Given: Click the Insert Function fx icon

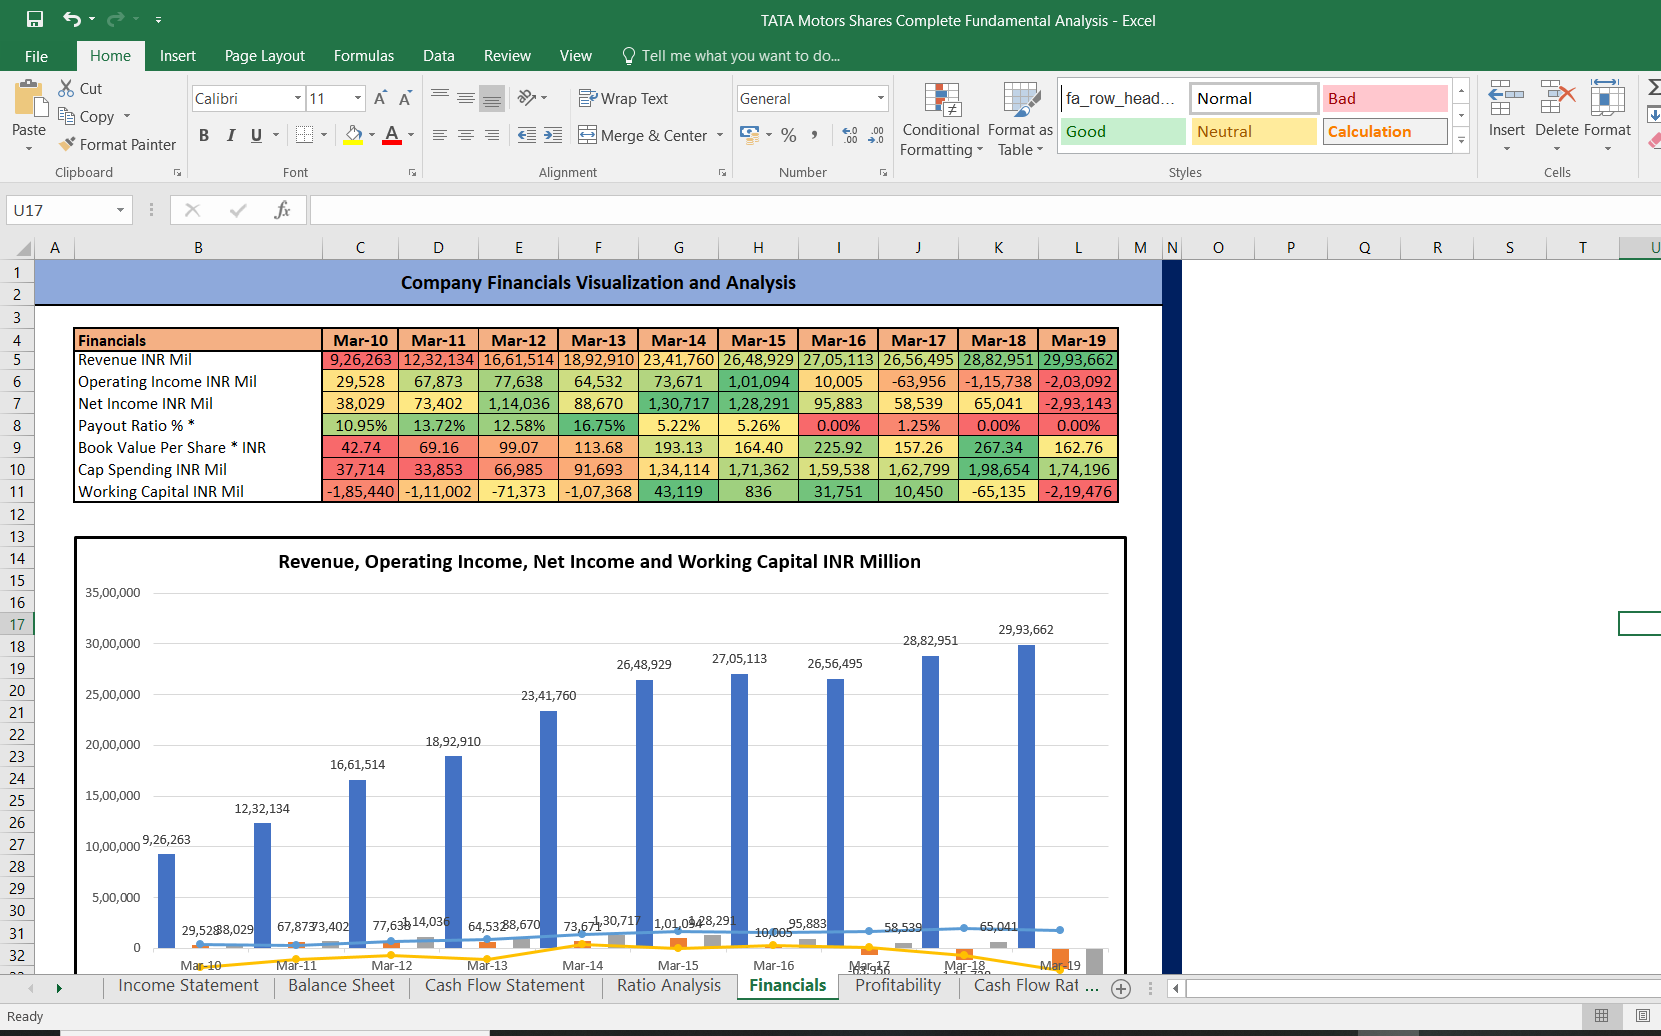Looking at the screenshot, I should [x=283, y=210].
